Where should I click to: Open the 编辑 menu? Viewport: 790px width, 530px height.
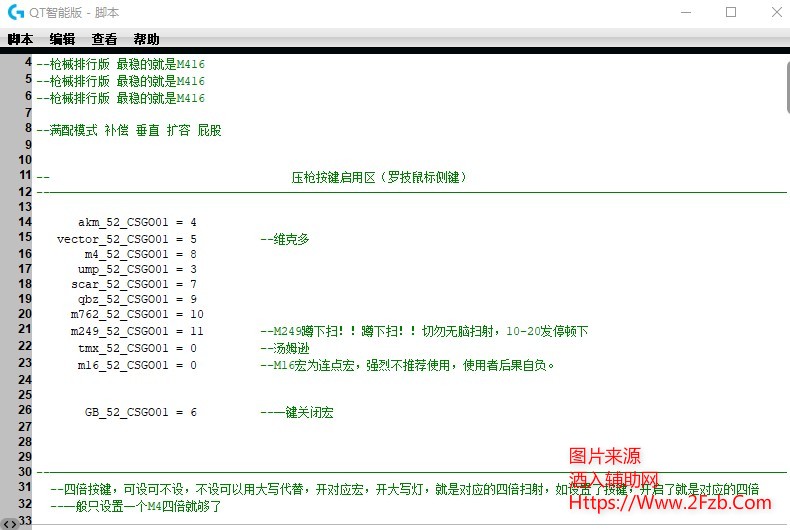(62, 39)
